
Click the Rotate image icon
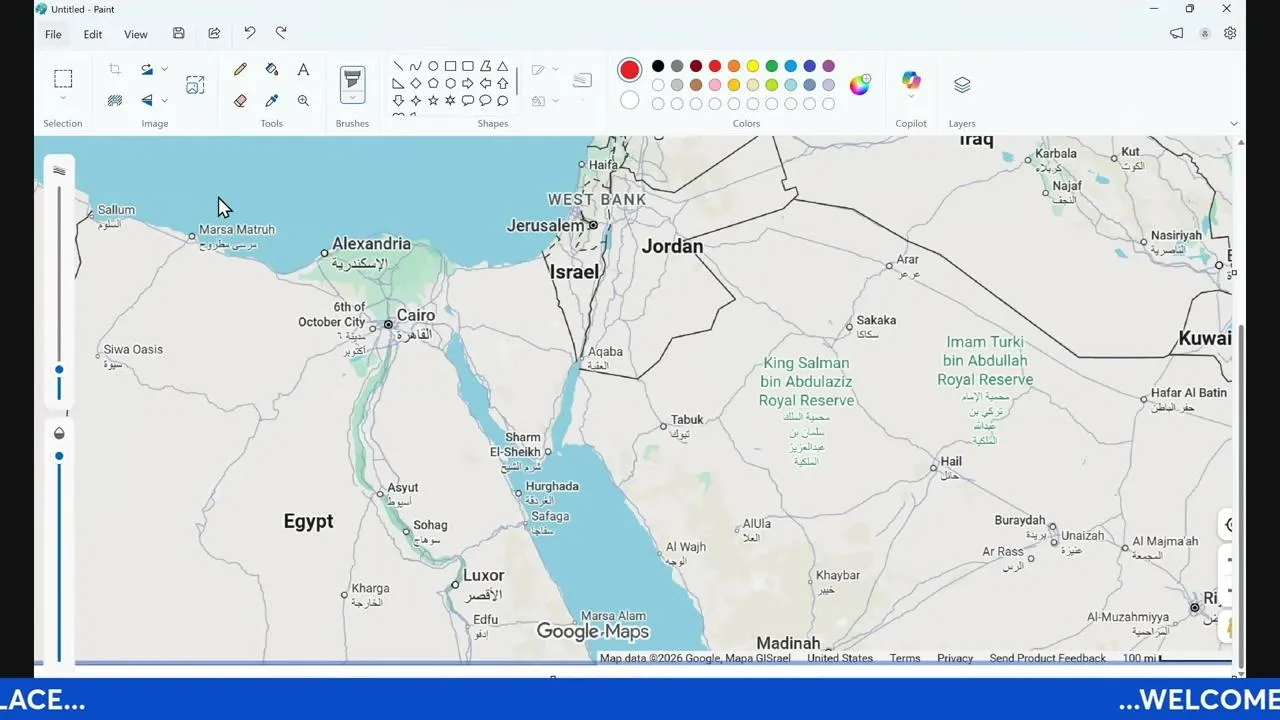click(x=147, y=70)
